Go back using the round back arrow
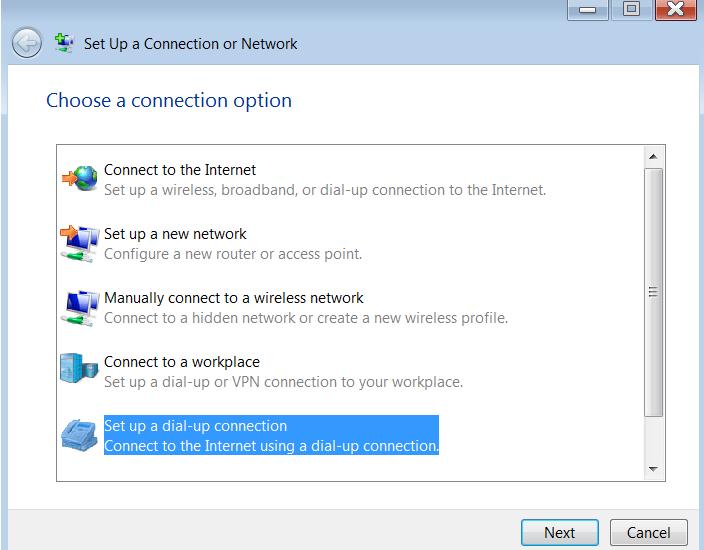Screen dimensions: 704x550 (27, 43)
